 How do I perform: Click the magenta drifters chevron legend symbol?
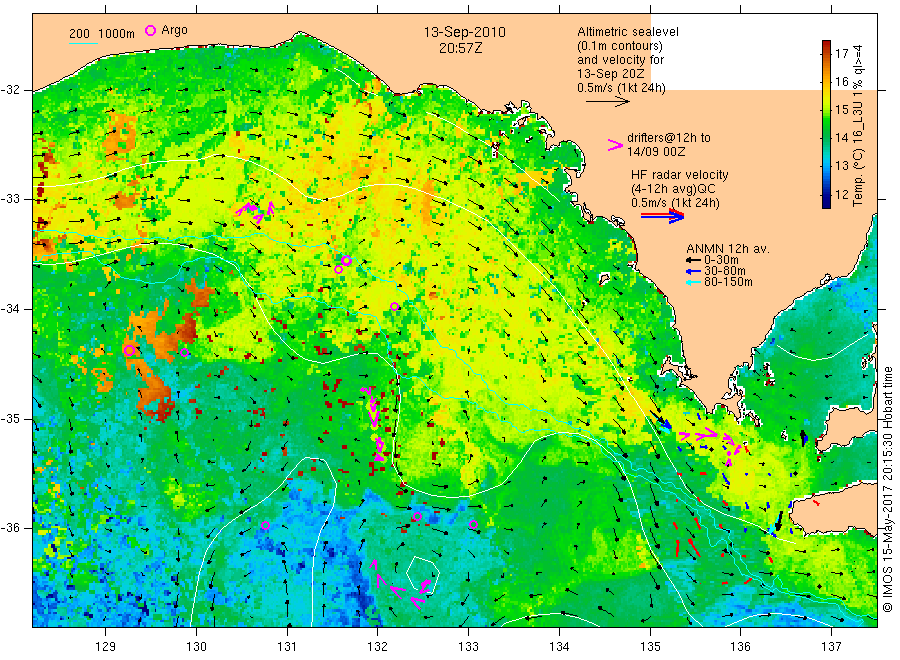coord(615,145)
